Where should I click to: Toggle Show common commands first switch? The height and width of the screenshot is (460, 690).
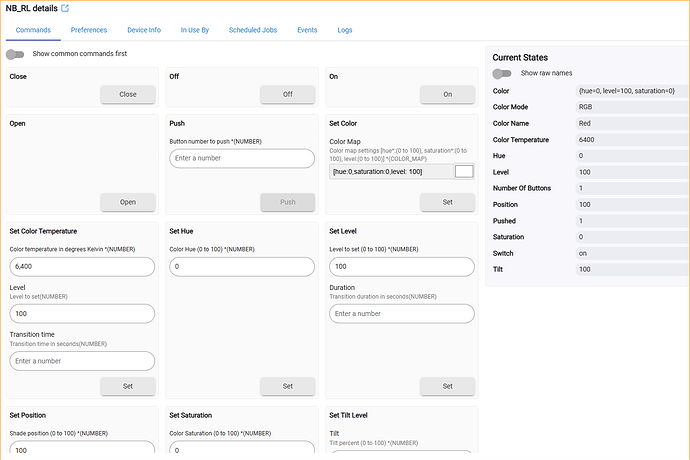pyautogui.click(x=16, y=54)
